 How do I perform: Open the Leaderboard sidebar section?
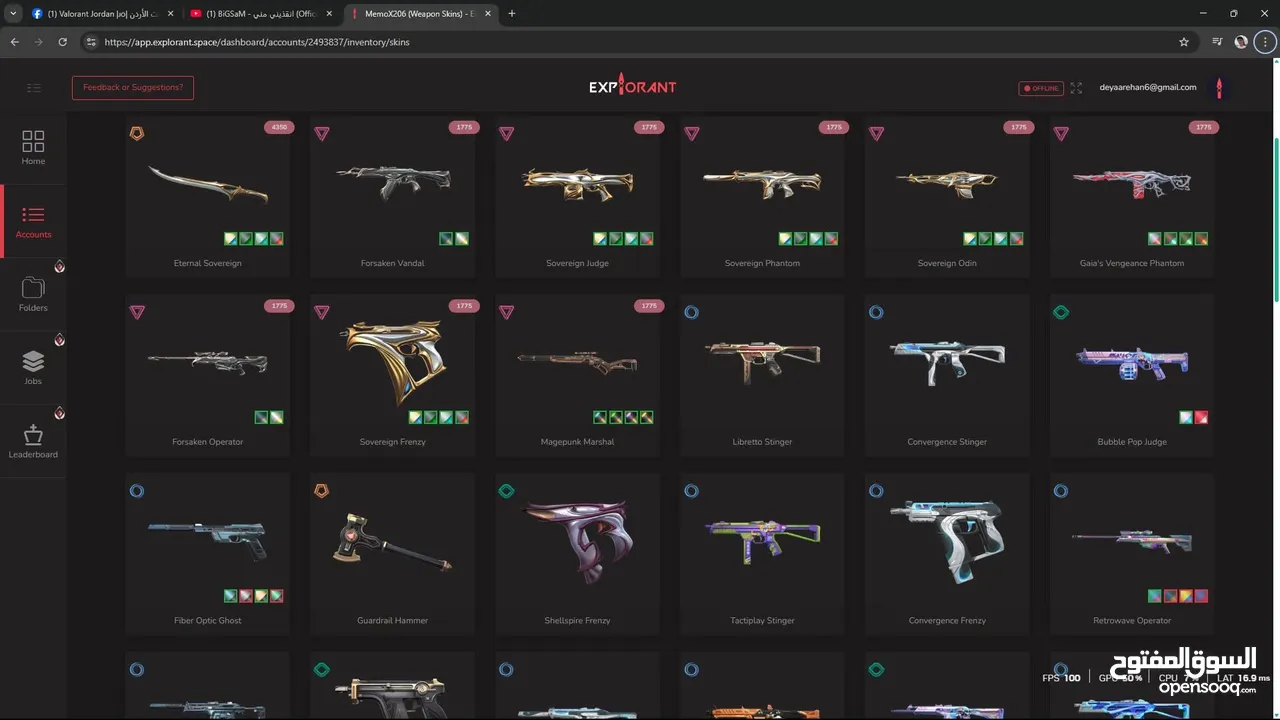tap(33, 441)
